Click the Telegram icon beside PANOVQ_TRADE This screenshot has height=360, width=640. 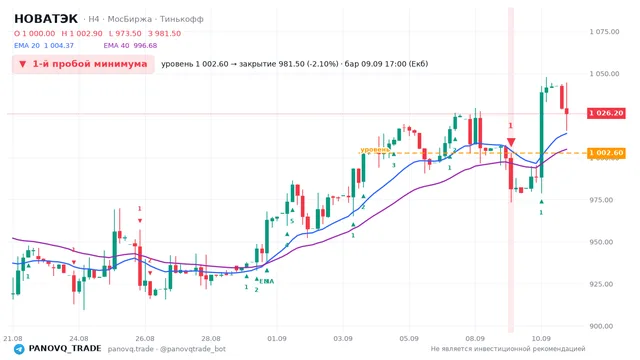tap(19, 349)
